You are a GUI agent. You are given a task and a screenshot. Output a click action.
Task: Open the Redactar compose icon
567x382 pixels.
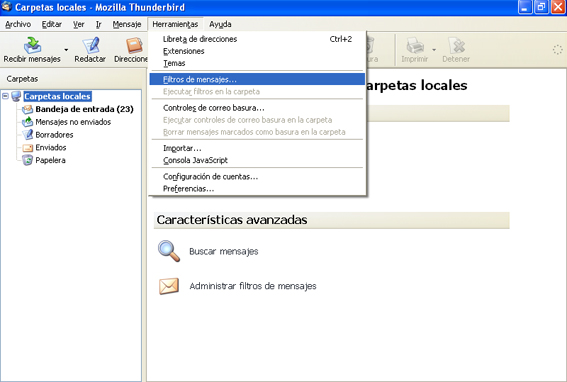point(90,45)
